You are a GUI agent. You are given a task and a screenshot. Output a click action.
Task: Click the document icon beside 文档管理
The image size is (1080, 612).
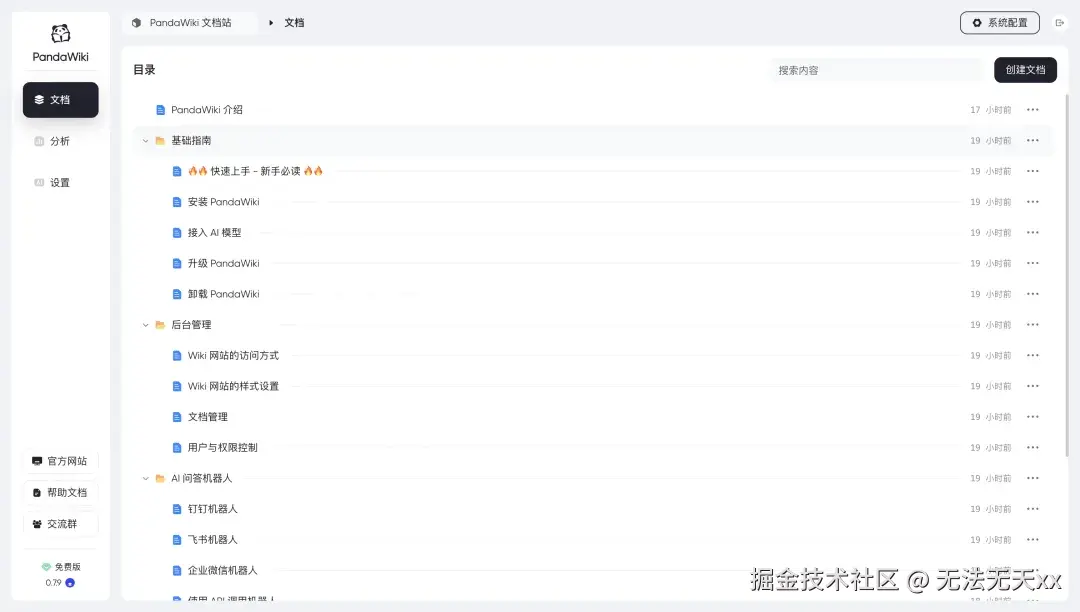pyautogui.click(x=177, y=416)
